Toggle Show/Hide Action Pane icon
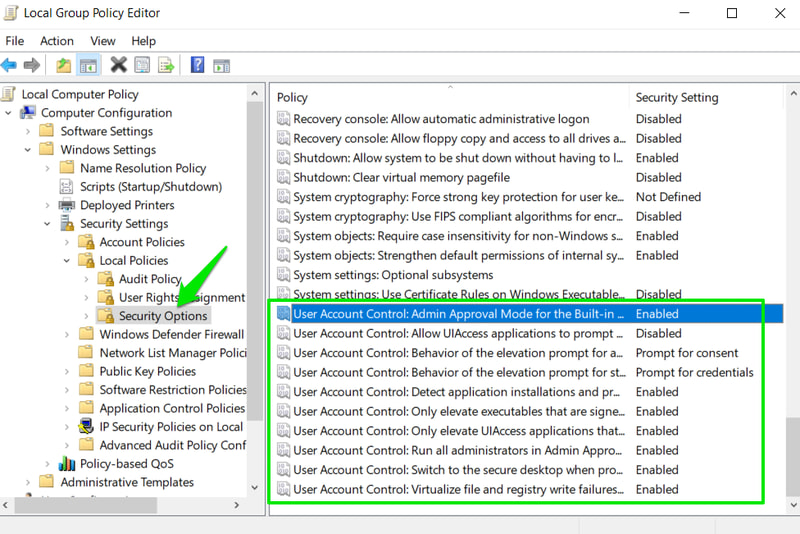 pyautogui.click(x=221, y=65)
